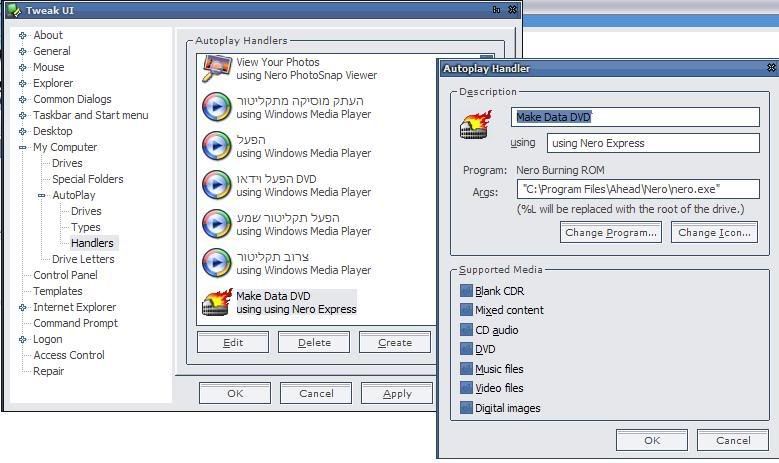The width and height of the screenshot is (779, 463).
Task: Click the Delete handler button
Action: (x=314, y=342)
